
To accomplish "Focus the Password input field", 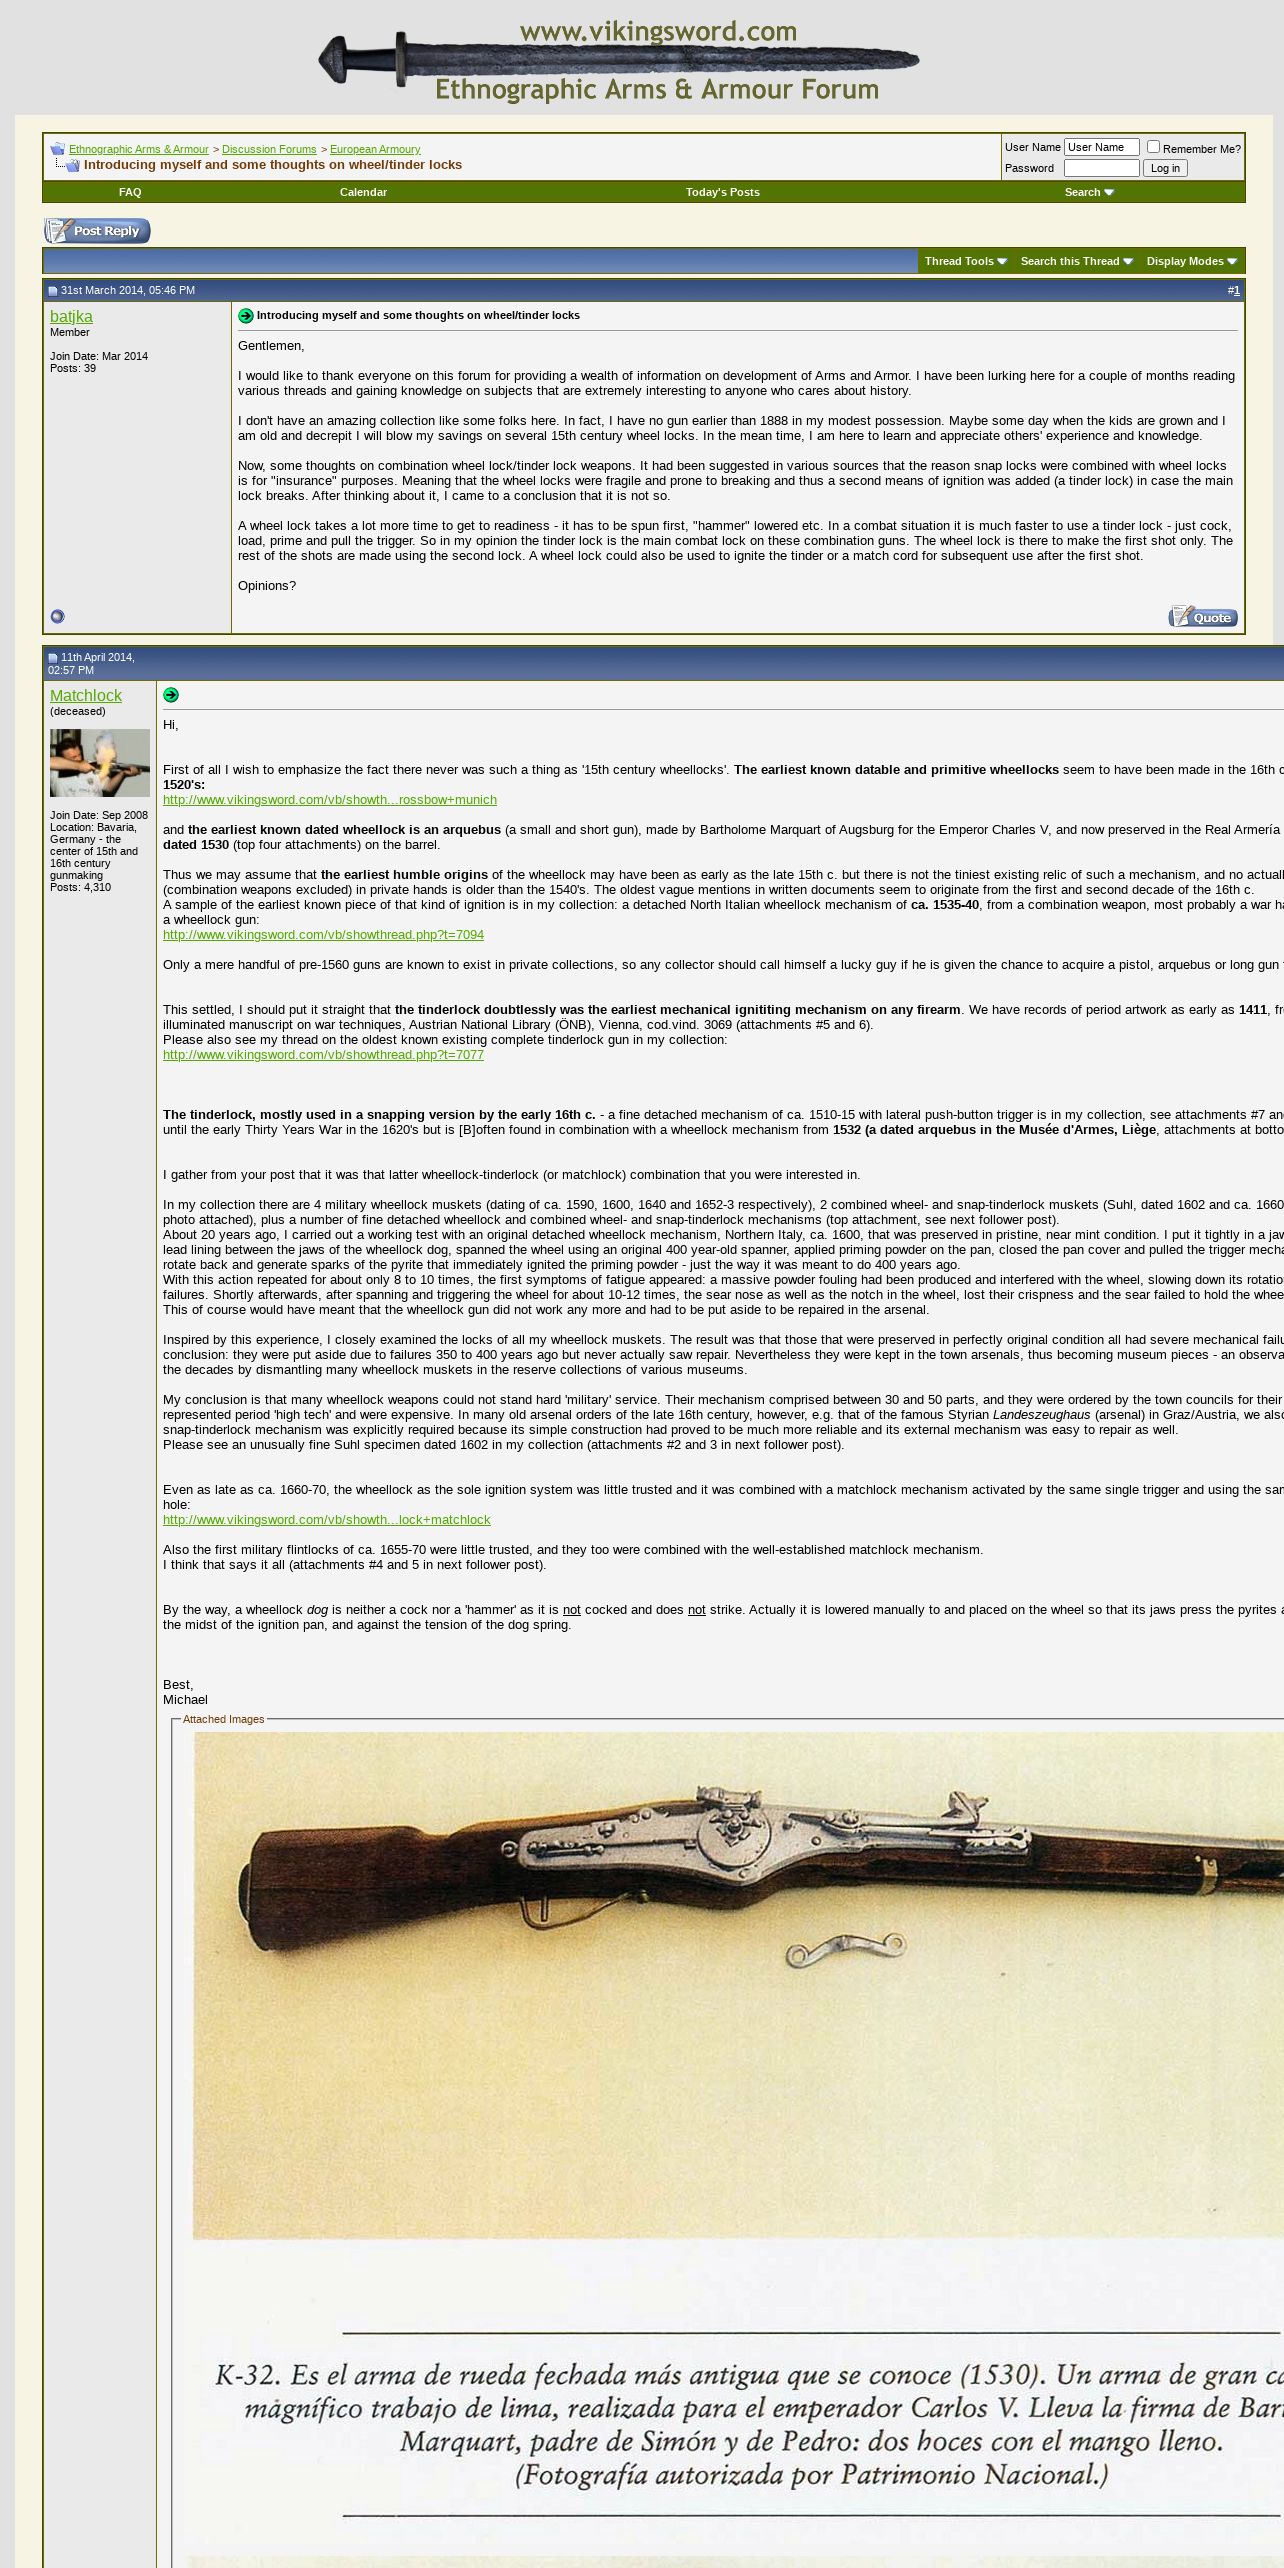I will click(1102, 168).
